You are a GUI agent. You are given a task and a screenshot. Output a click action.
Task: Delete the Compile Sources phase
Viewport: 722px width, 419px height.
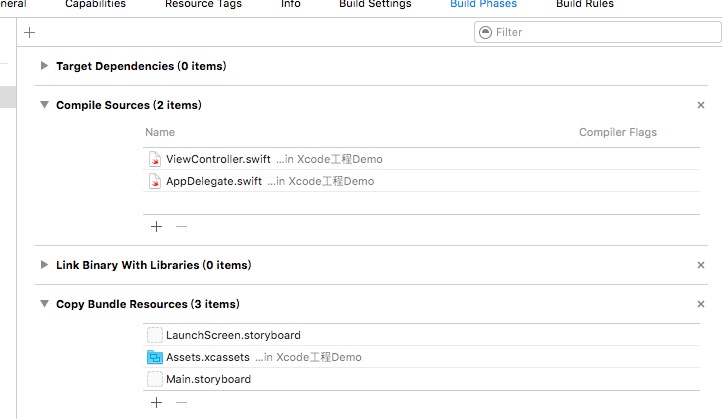pos(701,105)
